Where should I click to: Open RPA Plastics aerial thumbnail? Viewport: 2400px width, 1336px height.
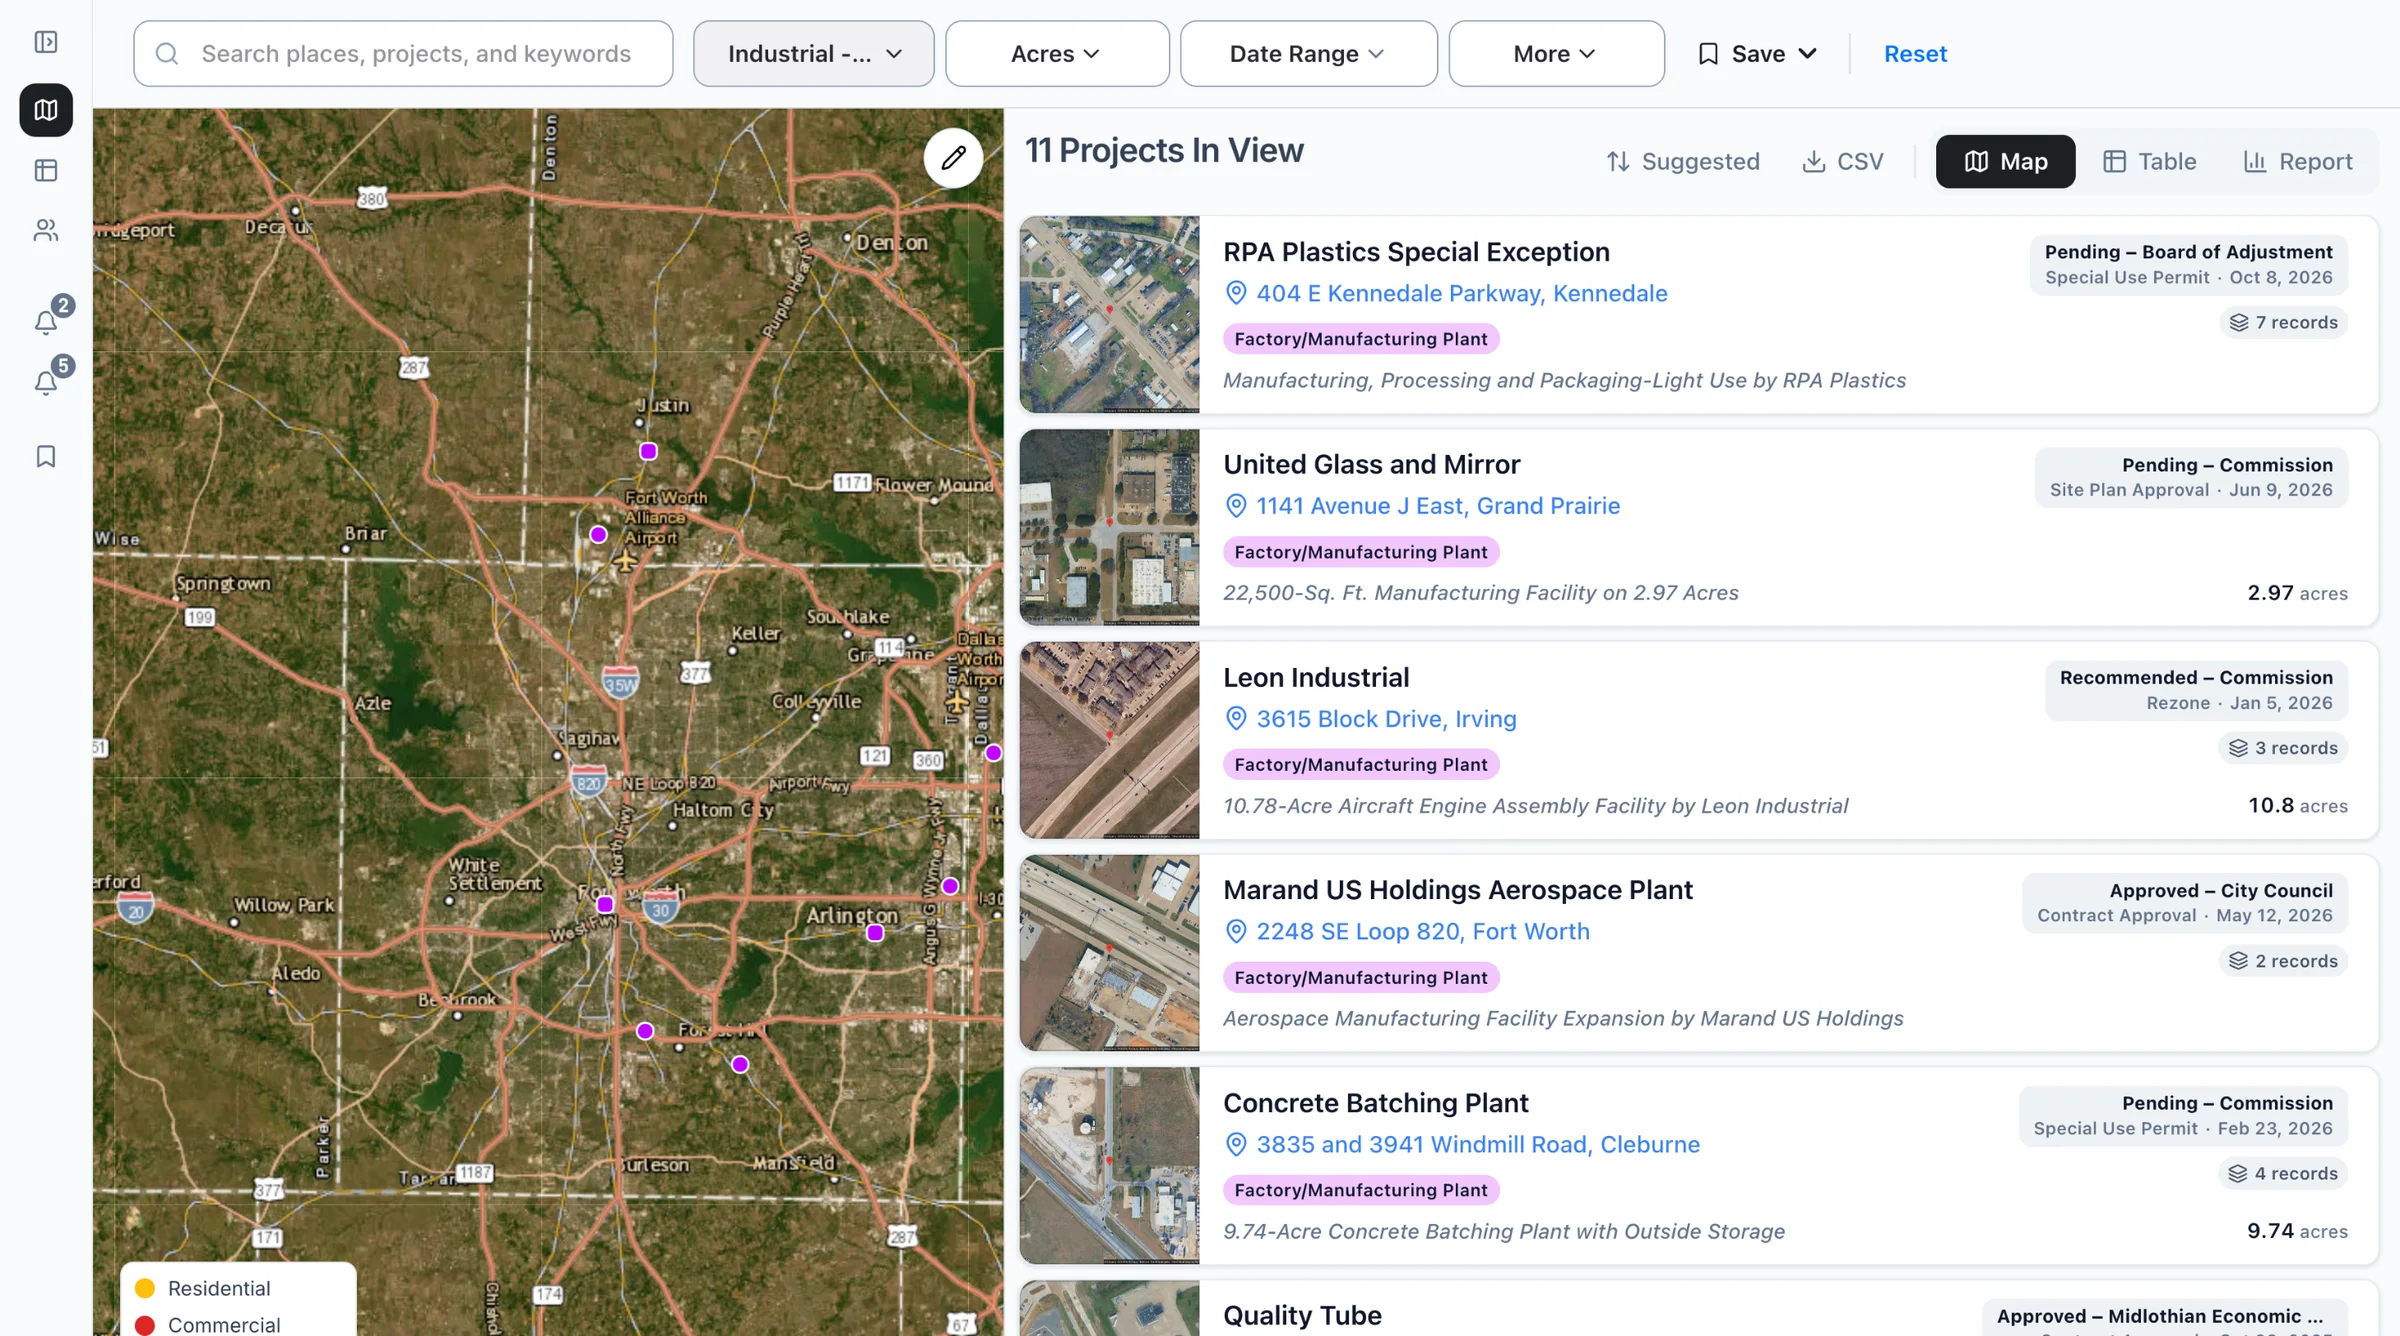click(1109, 315)
